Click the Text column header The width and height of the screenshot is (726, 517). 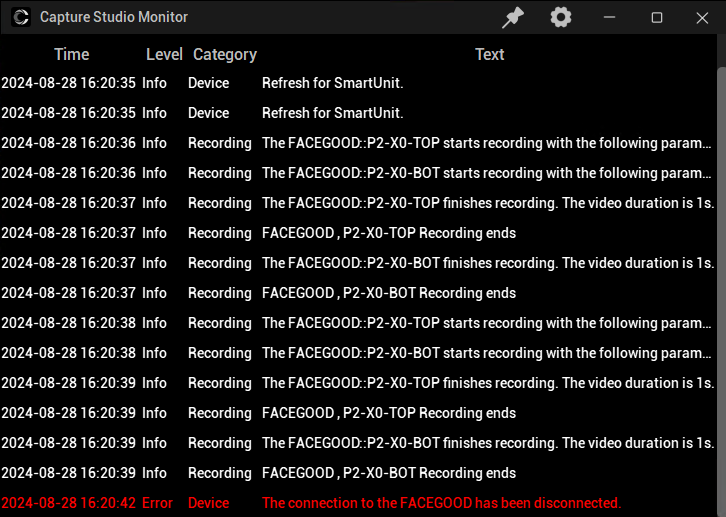coord(489,54)
